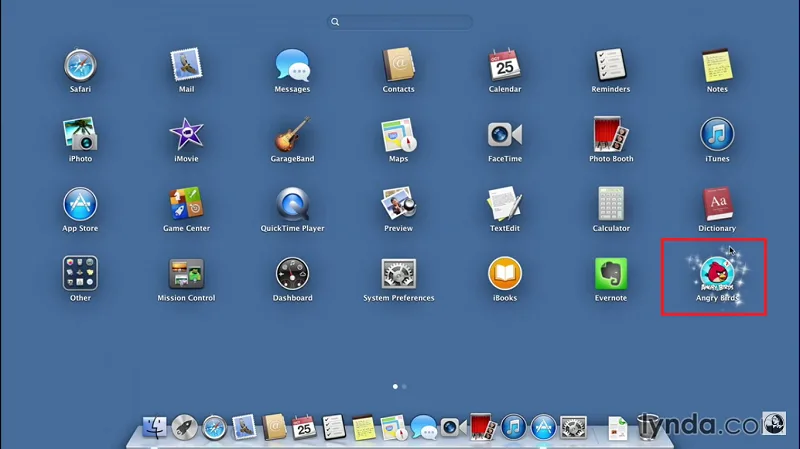Open App Store in the Launchpad grid
800x449 pixels.
[80, 204]
